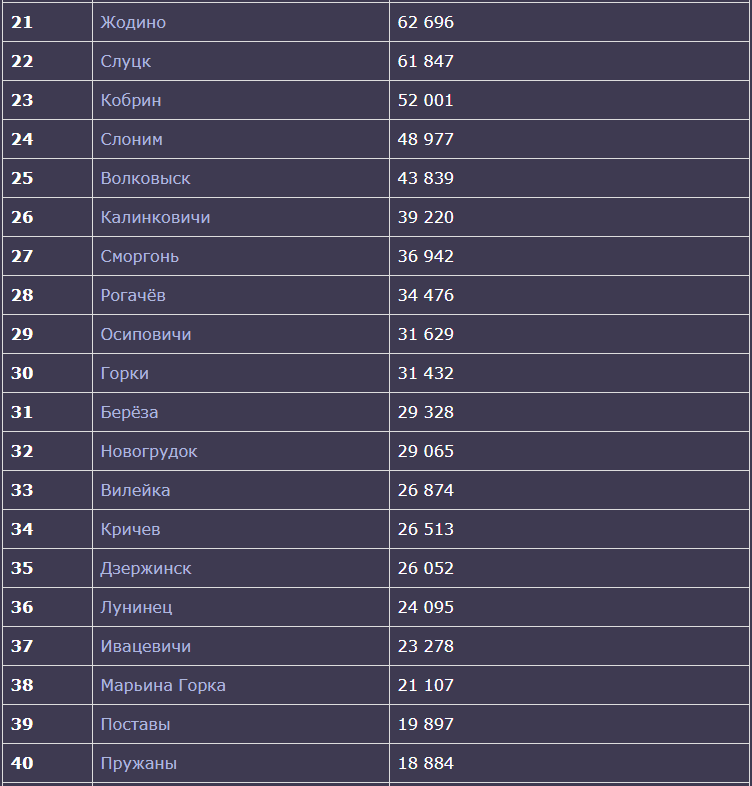Image resolution: width=752 pixels, height=786 pixels.
Task: Click the Калинковичи link
Action: (x=155, y=218)
